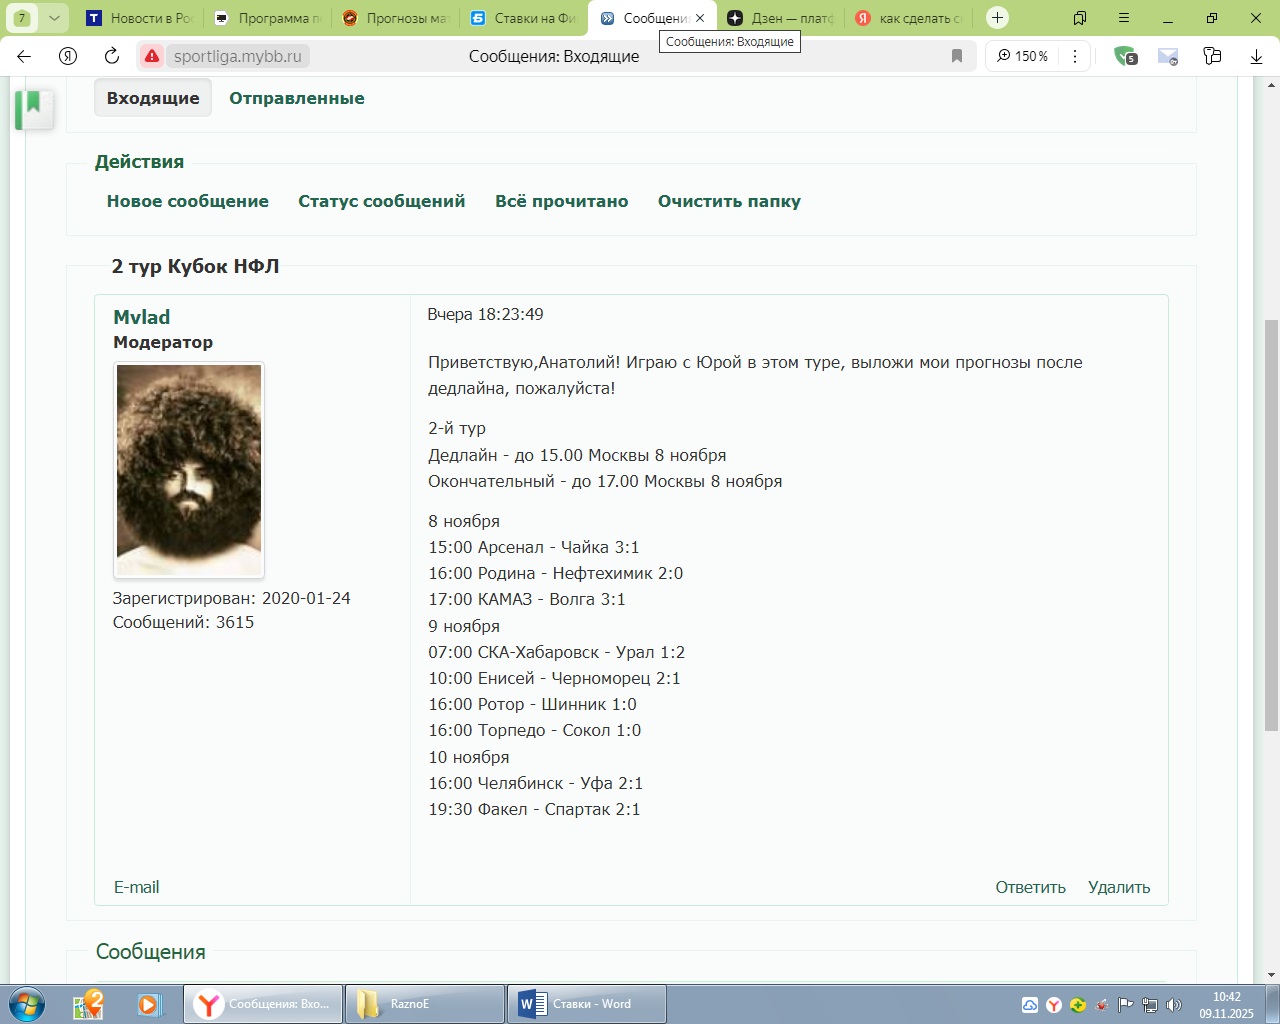Open the three-dot page options menu
The image size is (1280, 1024).
click(1075, 56)
